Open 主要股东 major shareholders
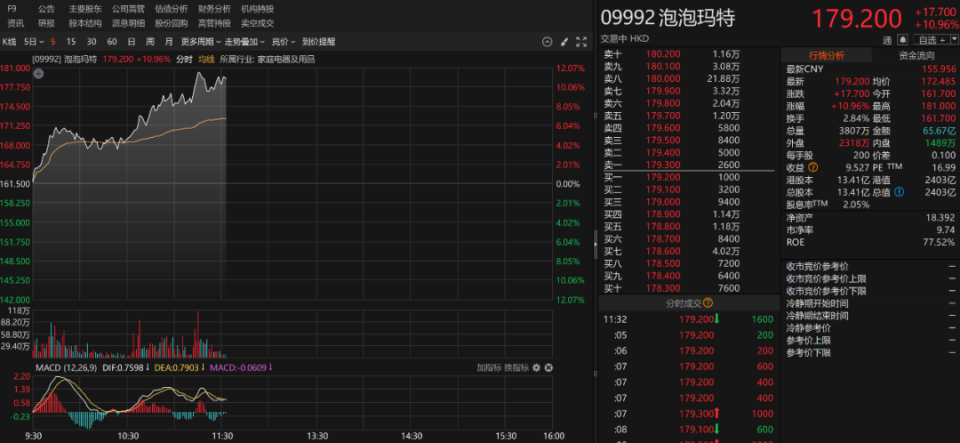960x443 pixels. [x=85, y=9]
